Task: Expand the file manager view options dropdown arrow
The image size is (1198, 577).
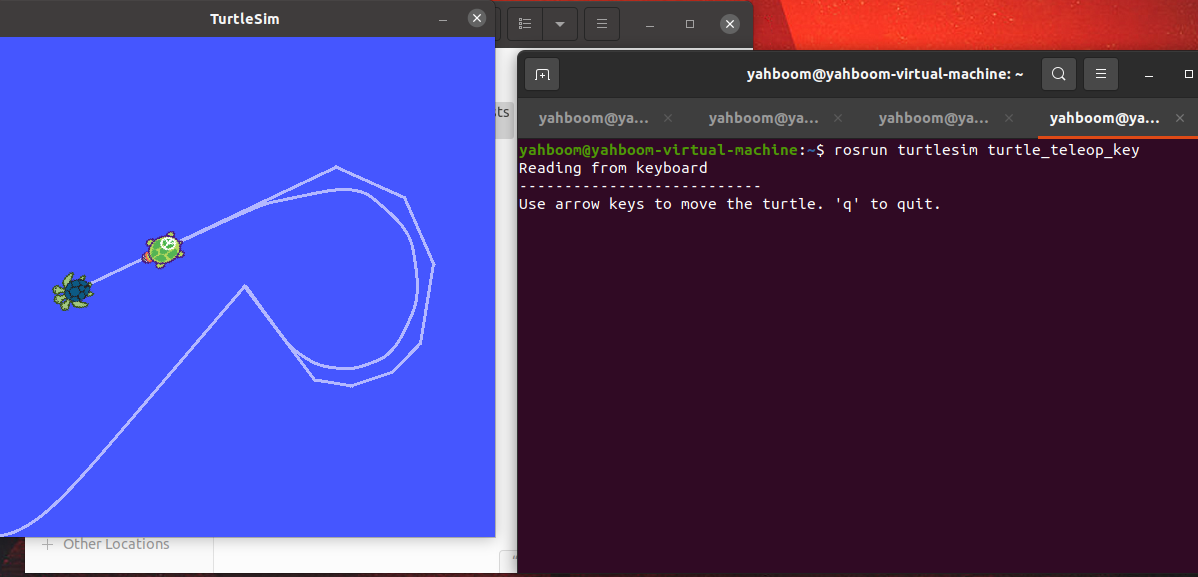Action: 560,24
